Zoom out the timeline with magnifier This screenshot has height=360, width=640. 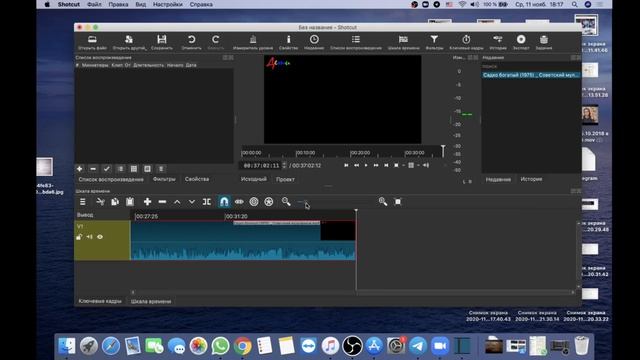point(286,202)
